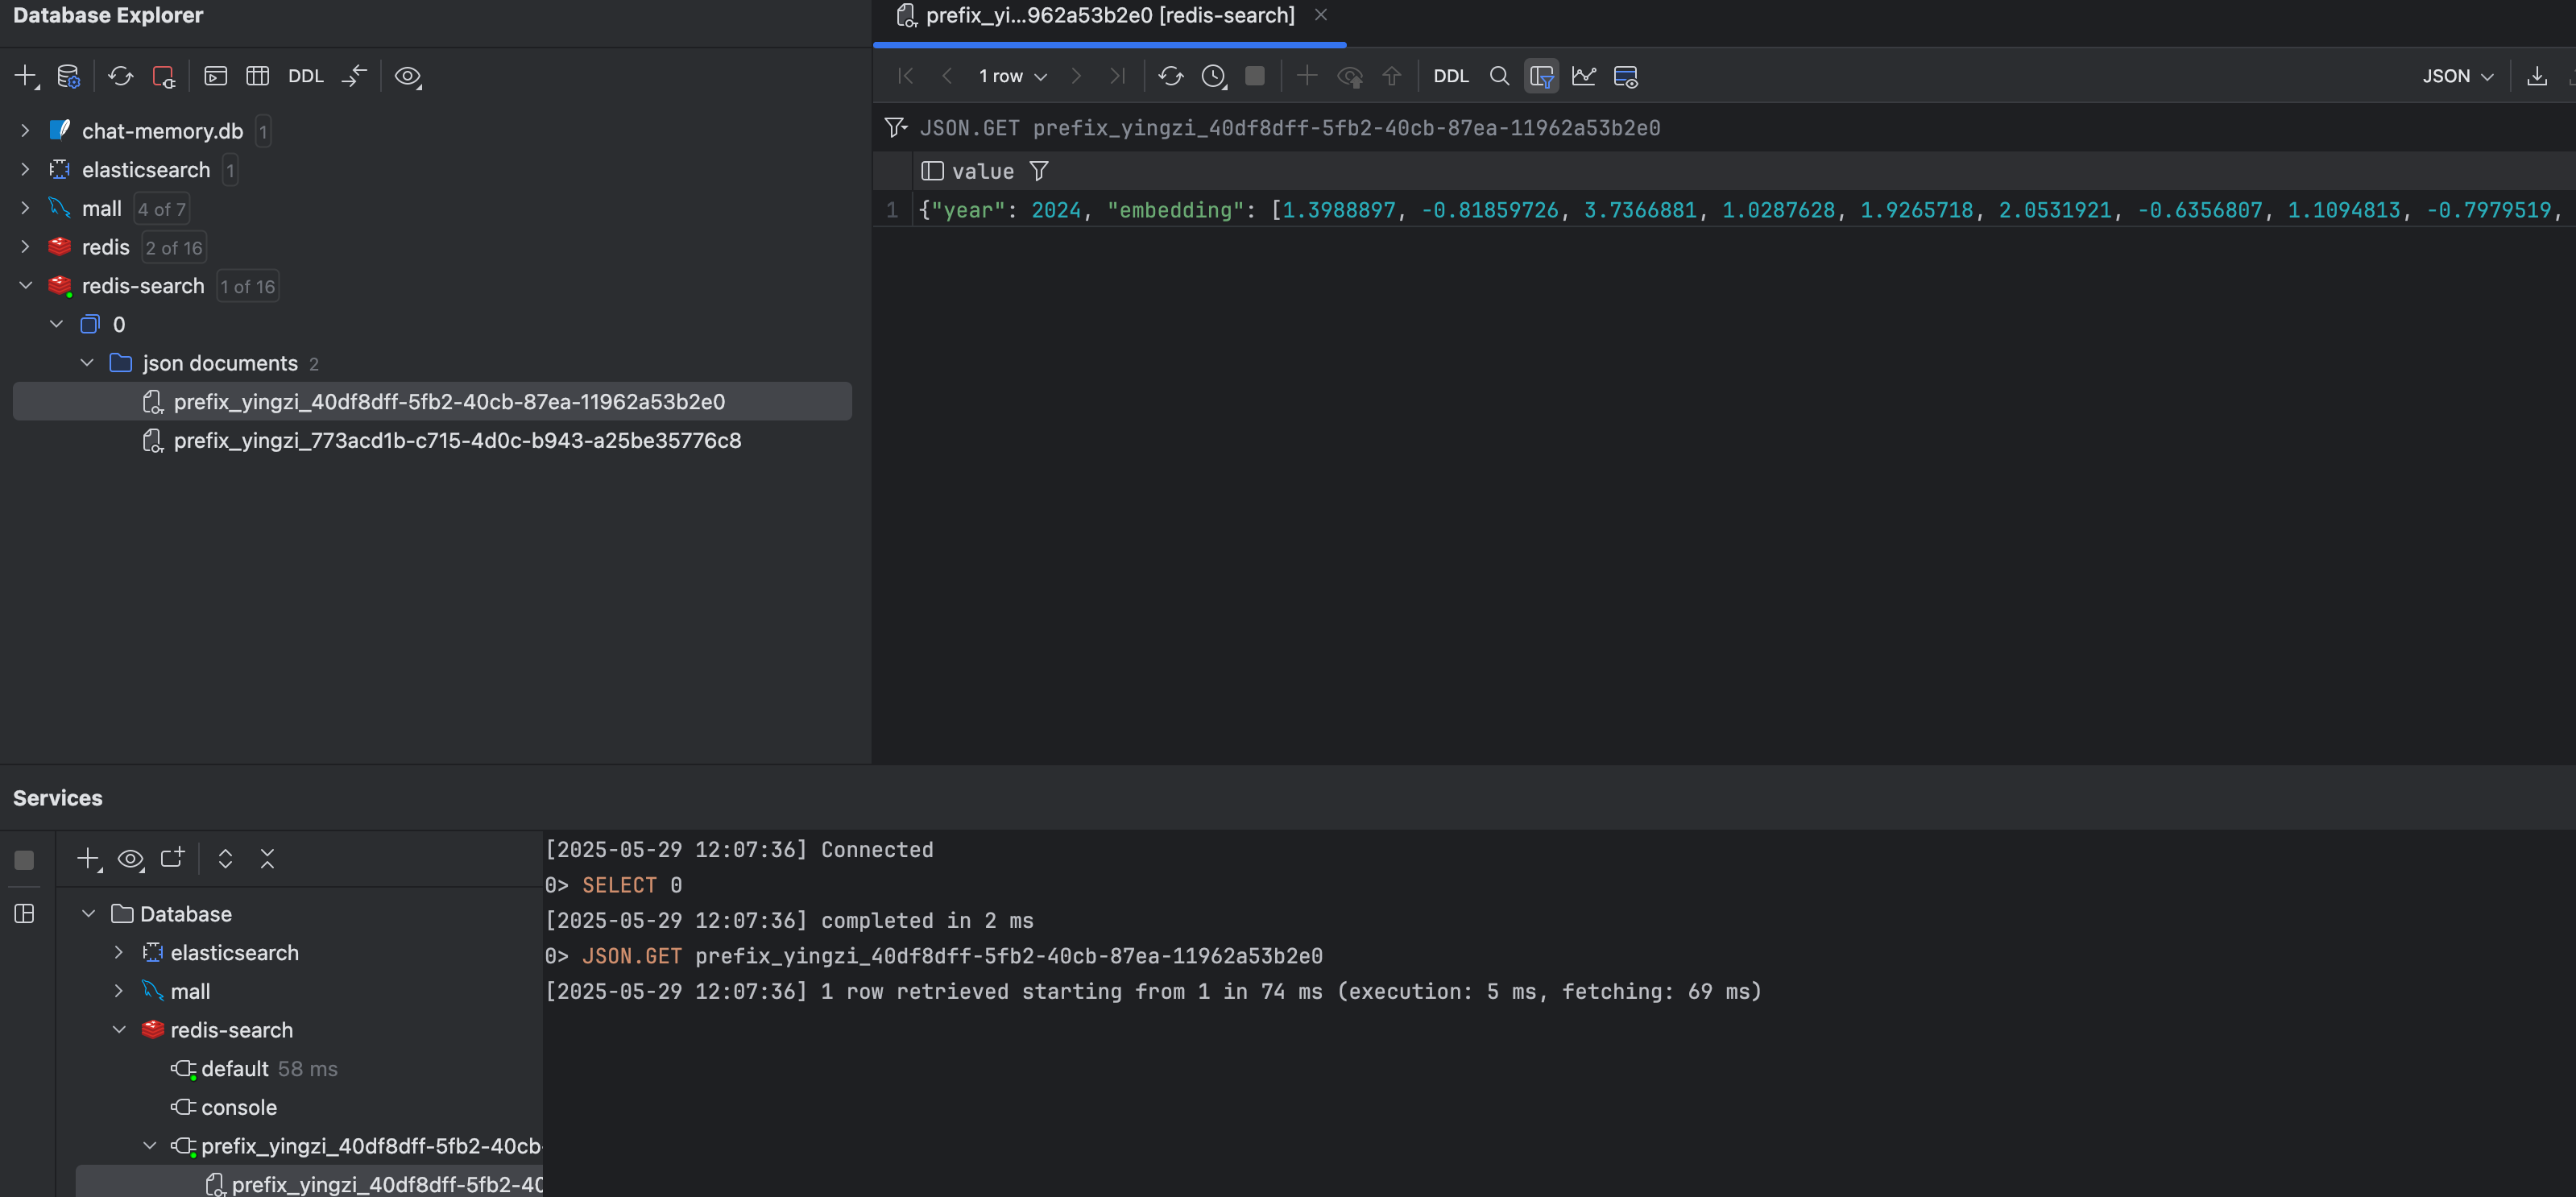Click the reload page icon in results toolbar
Image resolution: width=2576 pixels, height=1197 pixels.
point(1171,76)
